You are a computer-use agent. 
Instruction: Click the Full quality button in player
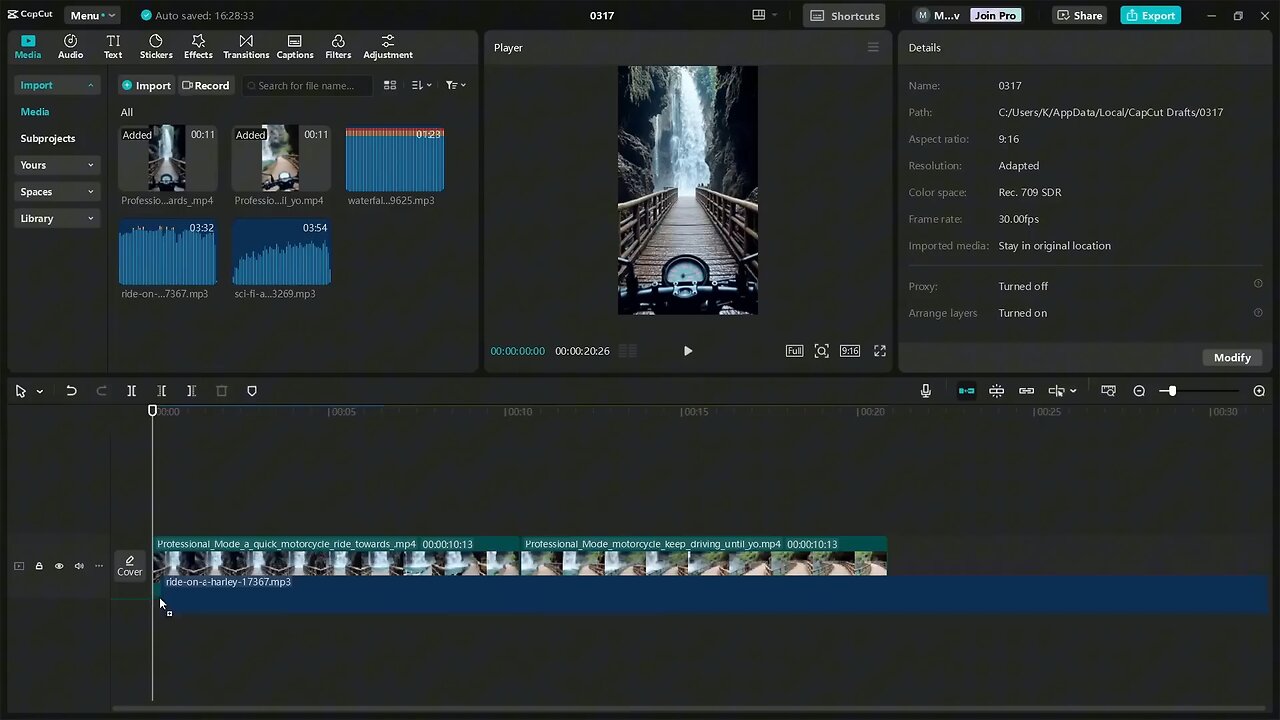point(794,351)
